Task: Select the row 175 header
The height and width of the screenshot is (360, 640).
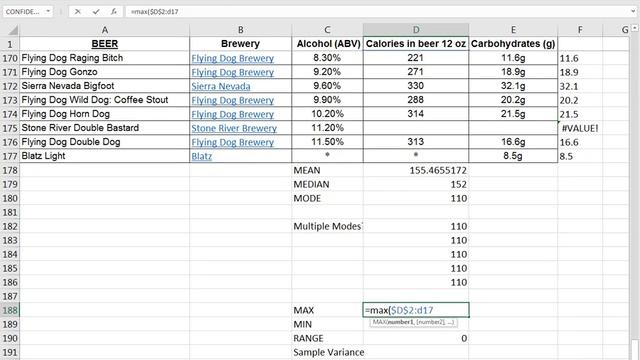Action: coord(10,128)
